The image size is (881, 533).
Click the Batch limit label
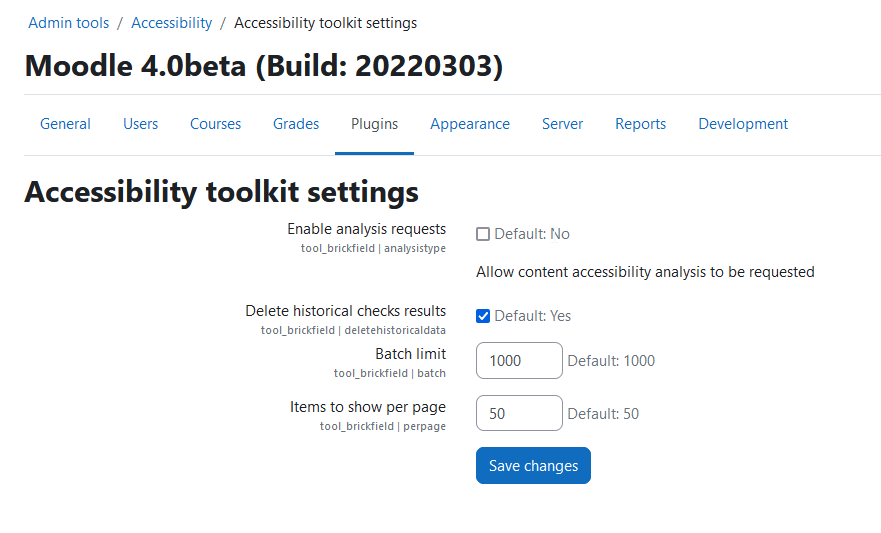411,354
